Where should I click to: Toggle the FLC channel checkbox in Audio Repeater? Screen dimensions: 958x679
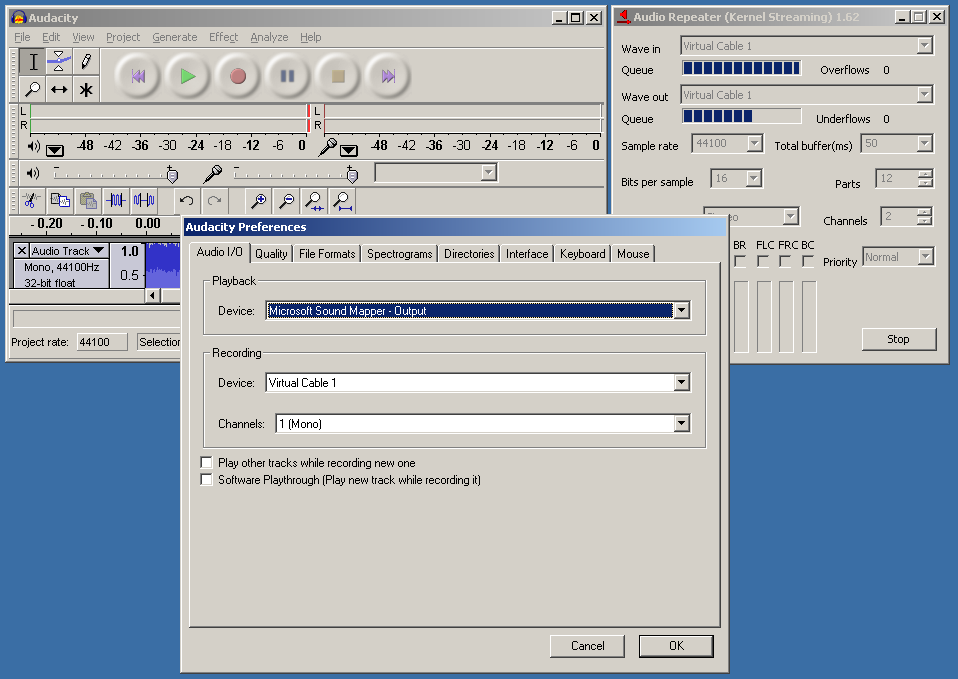click(762, 262)
